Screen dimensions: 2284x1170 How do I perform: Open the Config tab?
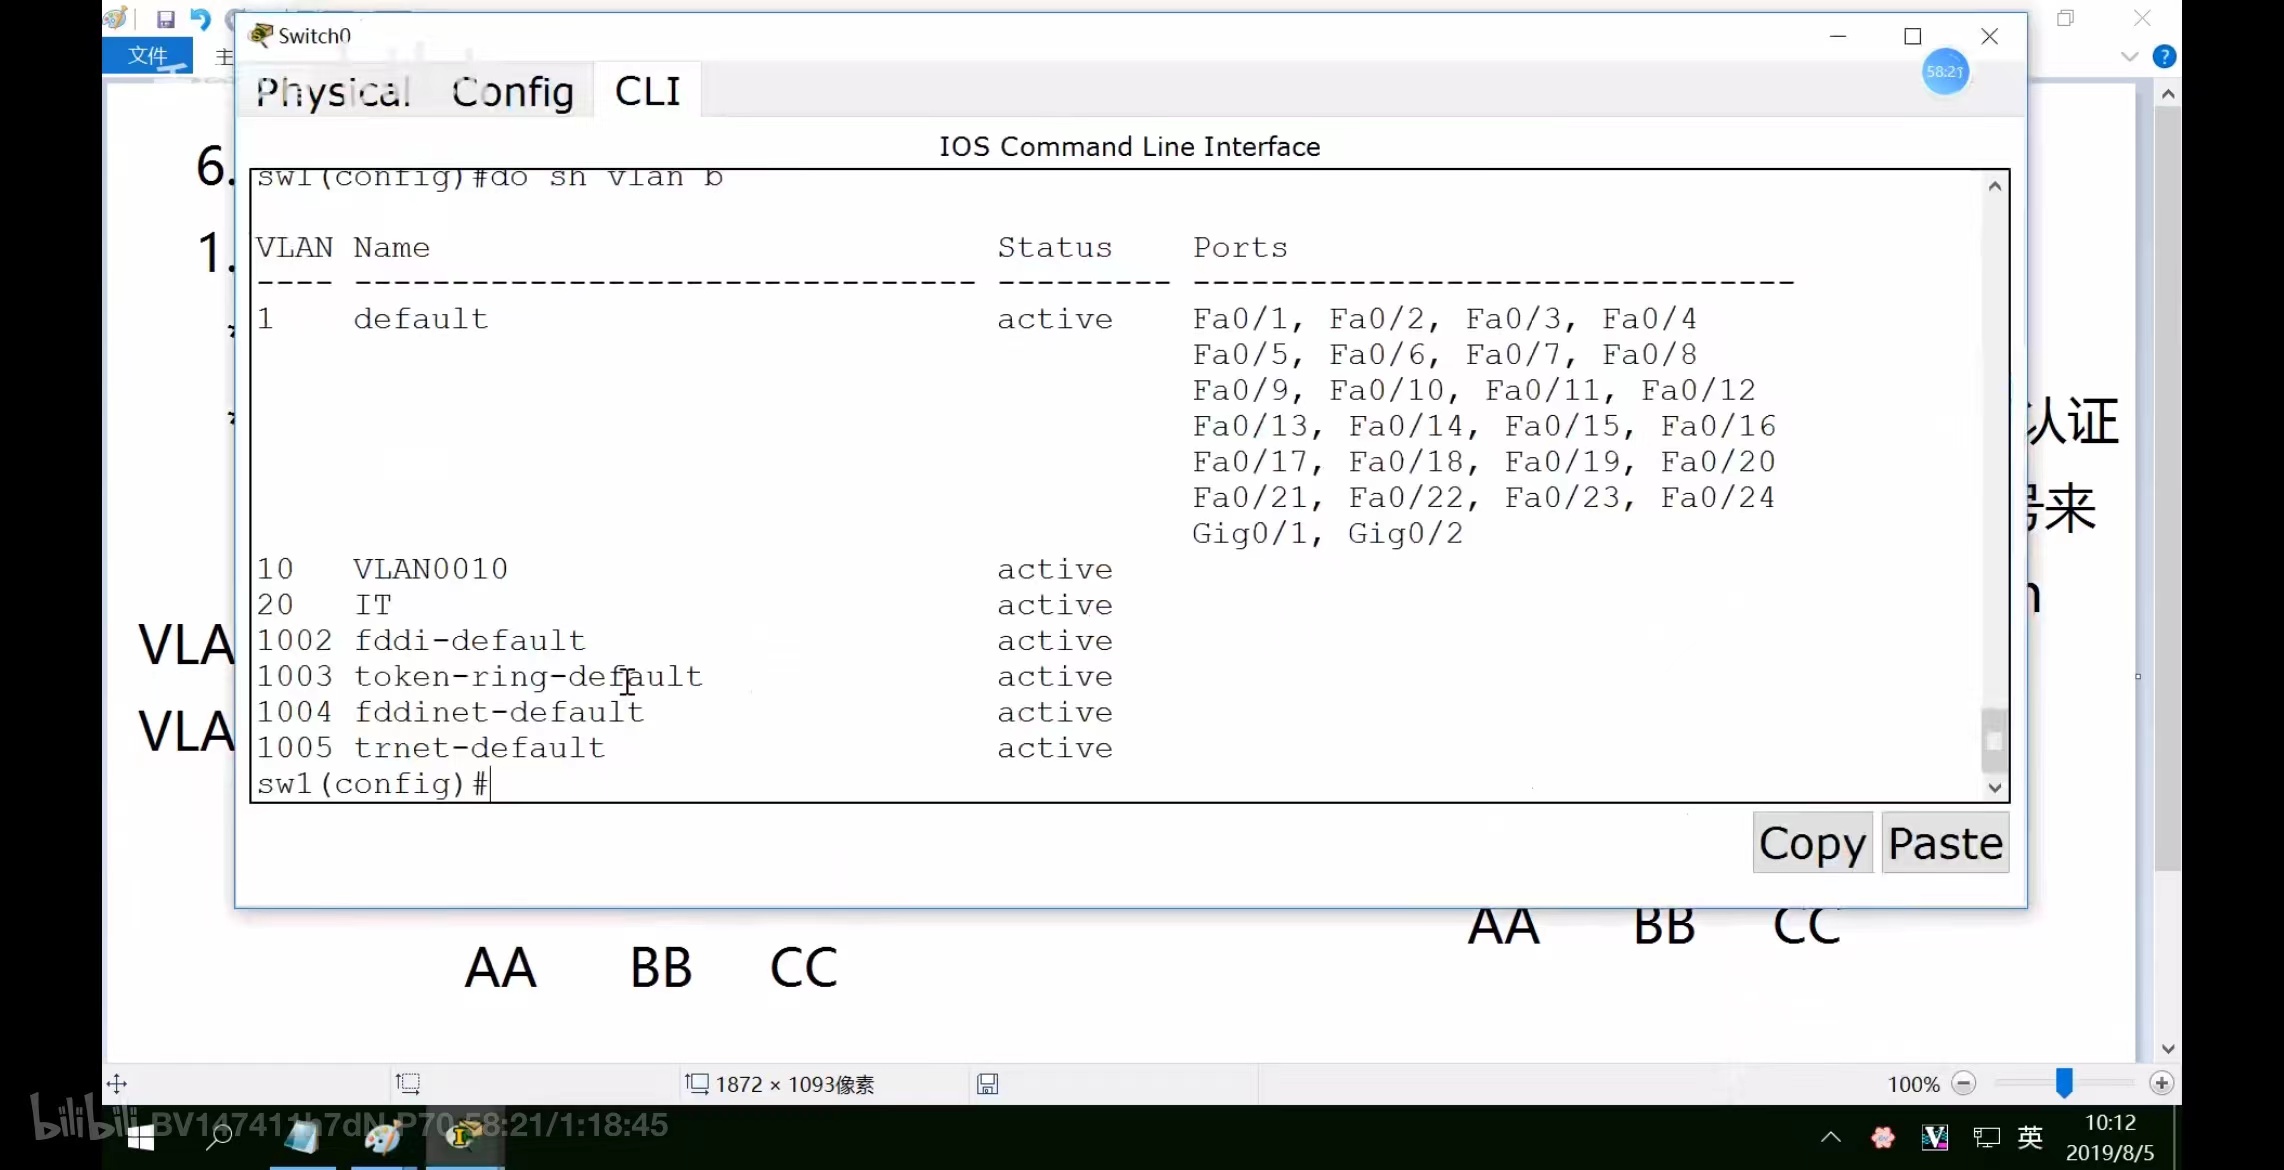coord(512,92)
